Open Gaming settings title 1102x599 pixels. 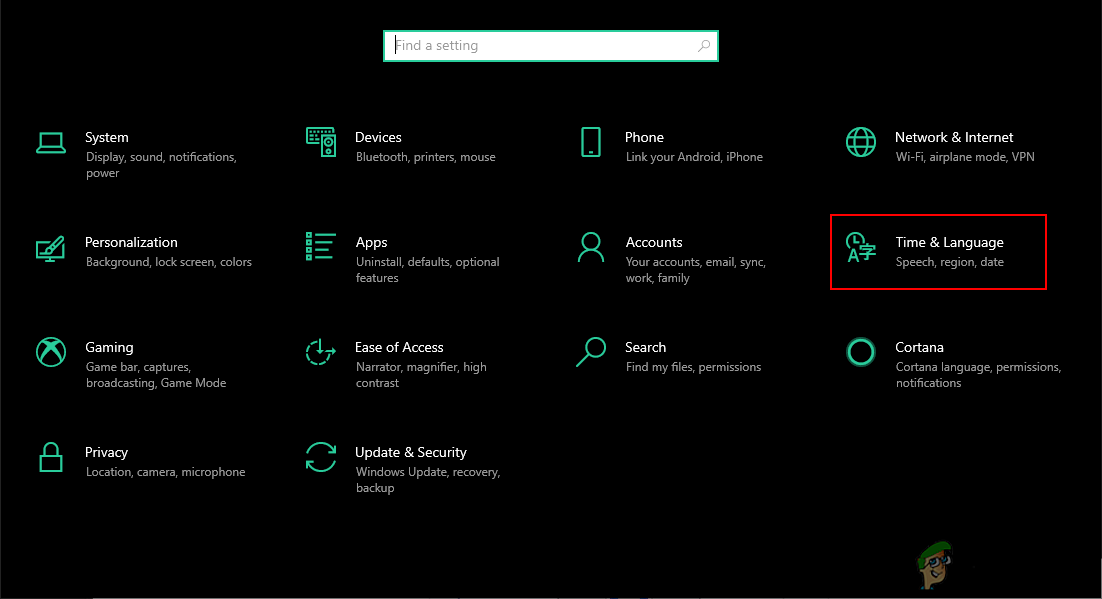tap(109, 347)
